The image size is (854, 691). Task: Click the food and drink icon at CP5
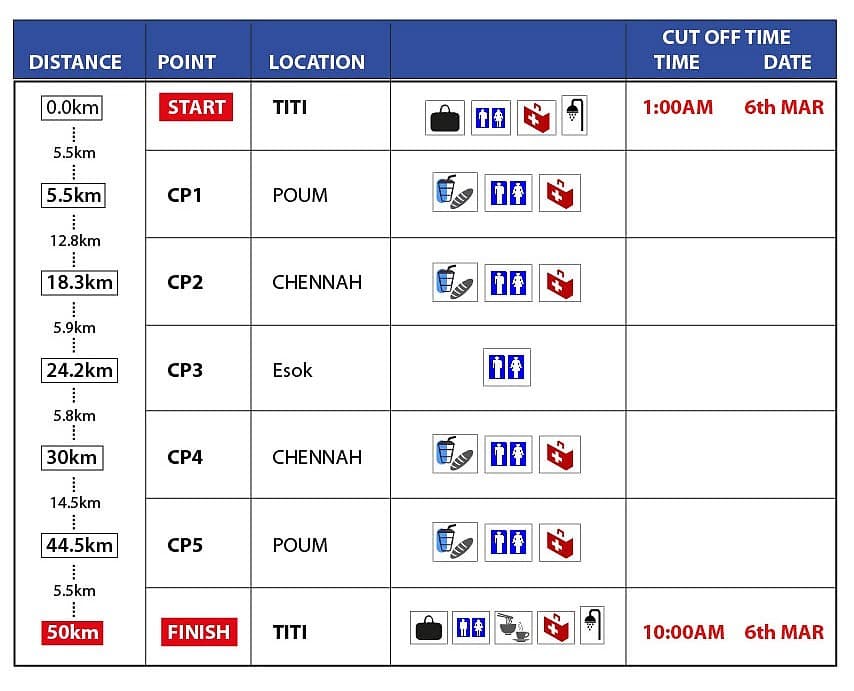click(455, 542)
